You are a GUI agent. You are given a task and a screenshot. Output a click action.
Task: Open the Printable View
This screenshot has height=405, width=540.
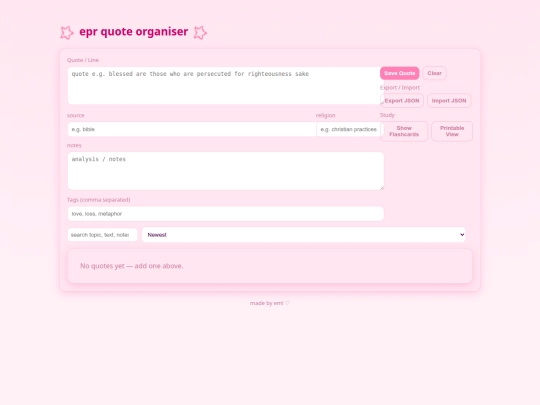pos(452,131)
